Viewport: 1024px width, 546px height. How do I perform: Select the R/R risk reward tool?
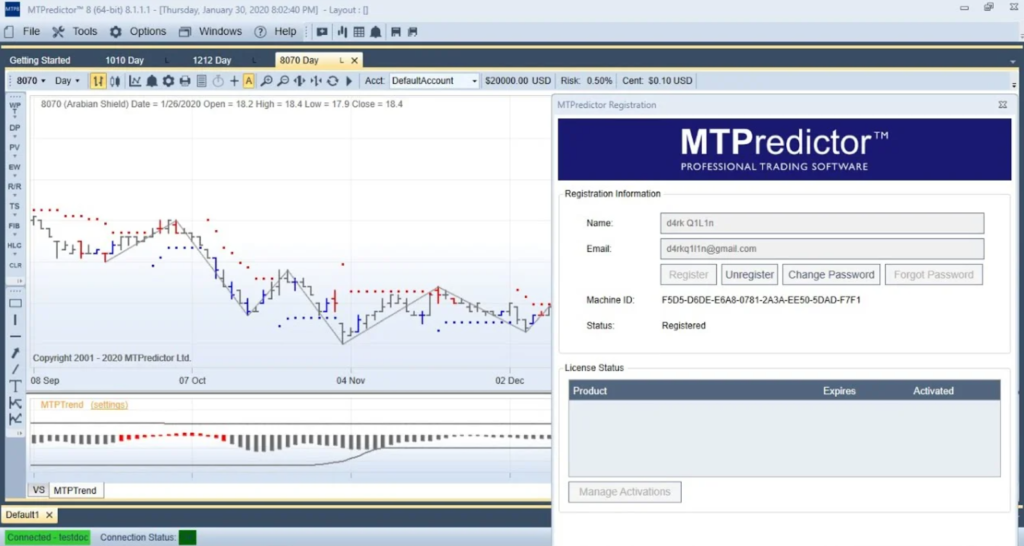(15, 188)
